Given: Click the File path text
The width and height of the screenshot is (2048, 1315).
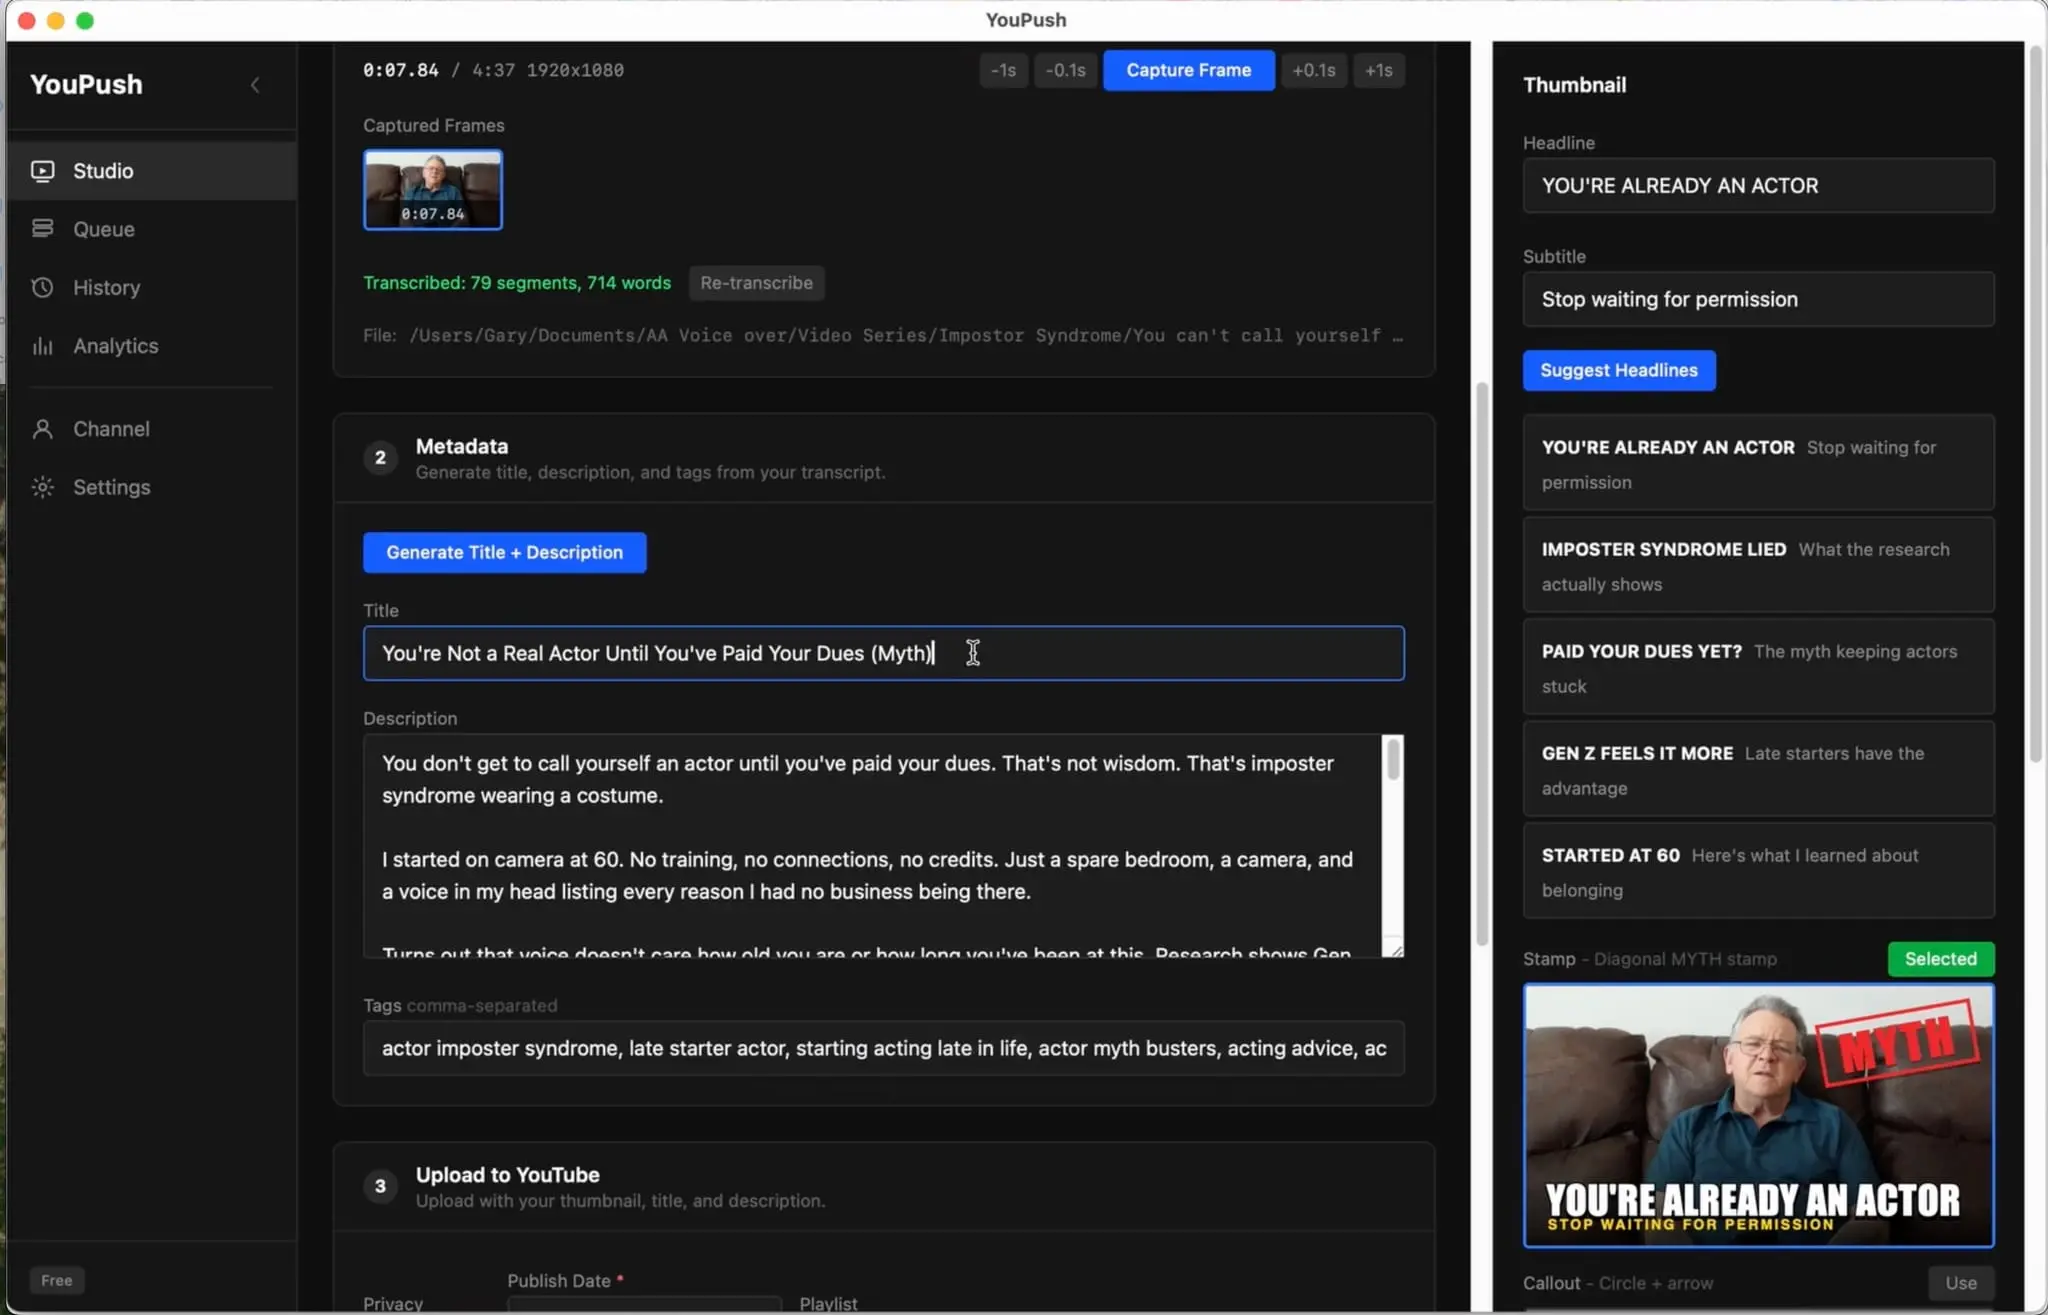Looking at the screenshot, I should [883, 336].
